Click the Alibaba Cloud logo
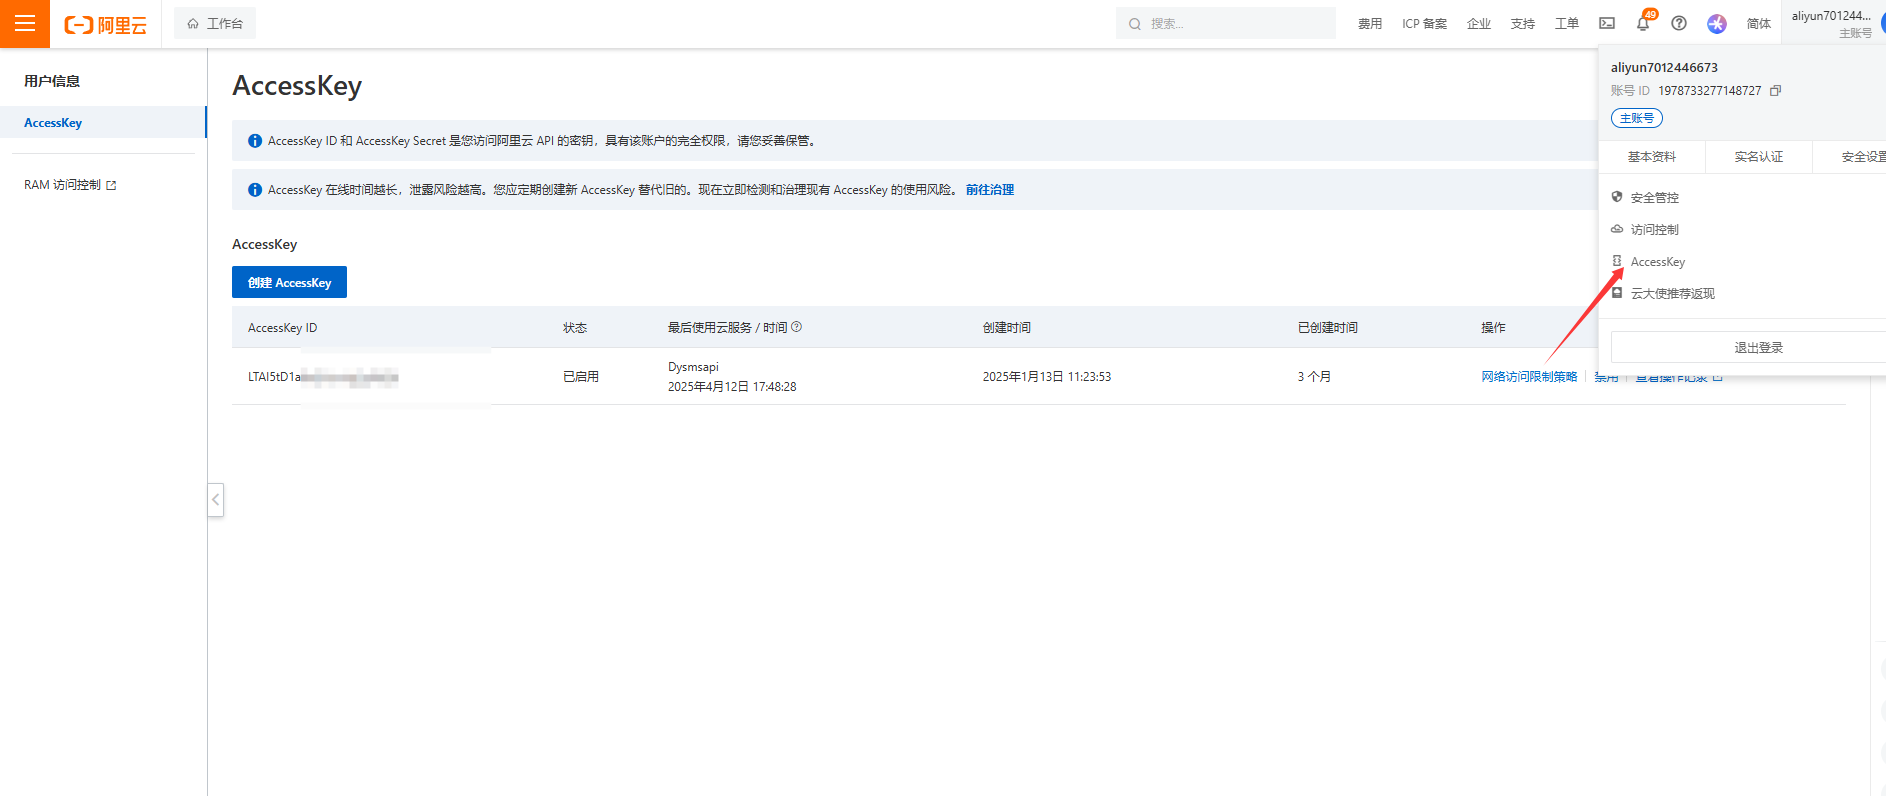This screenshot has height=796, width=1886. (x=106, y=24)
